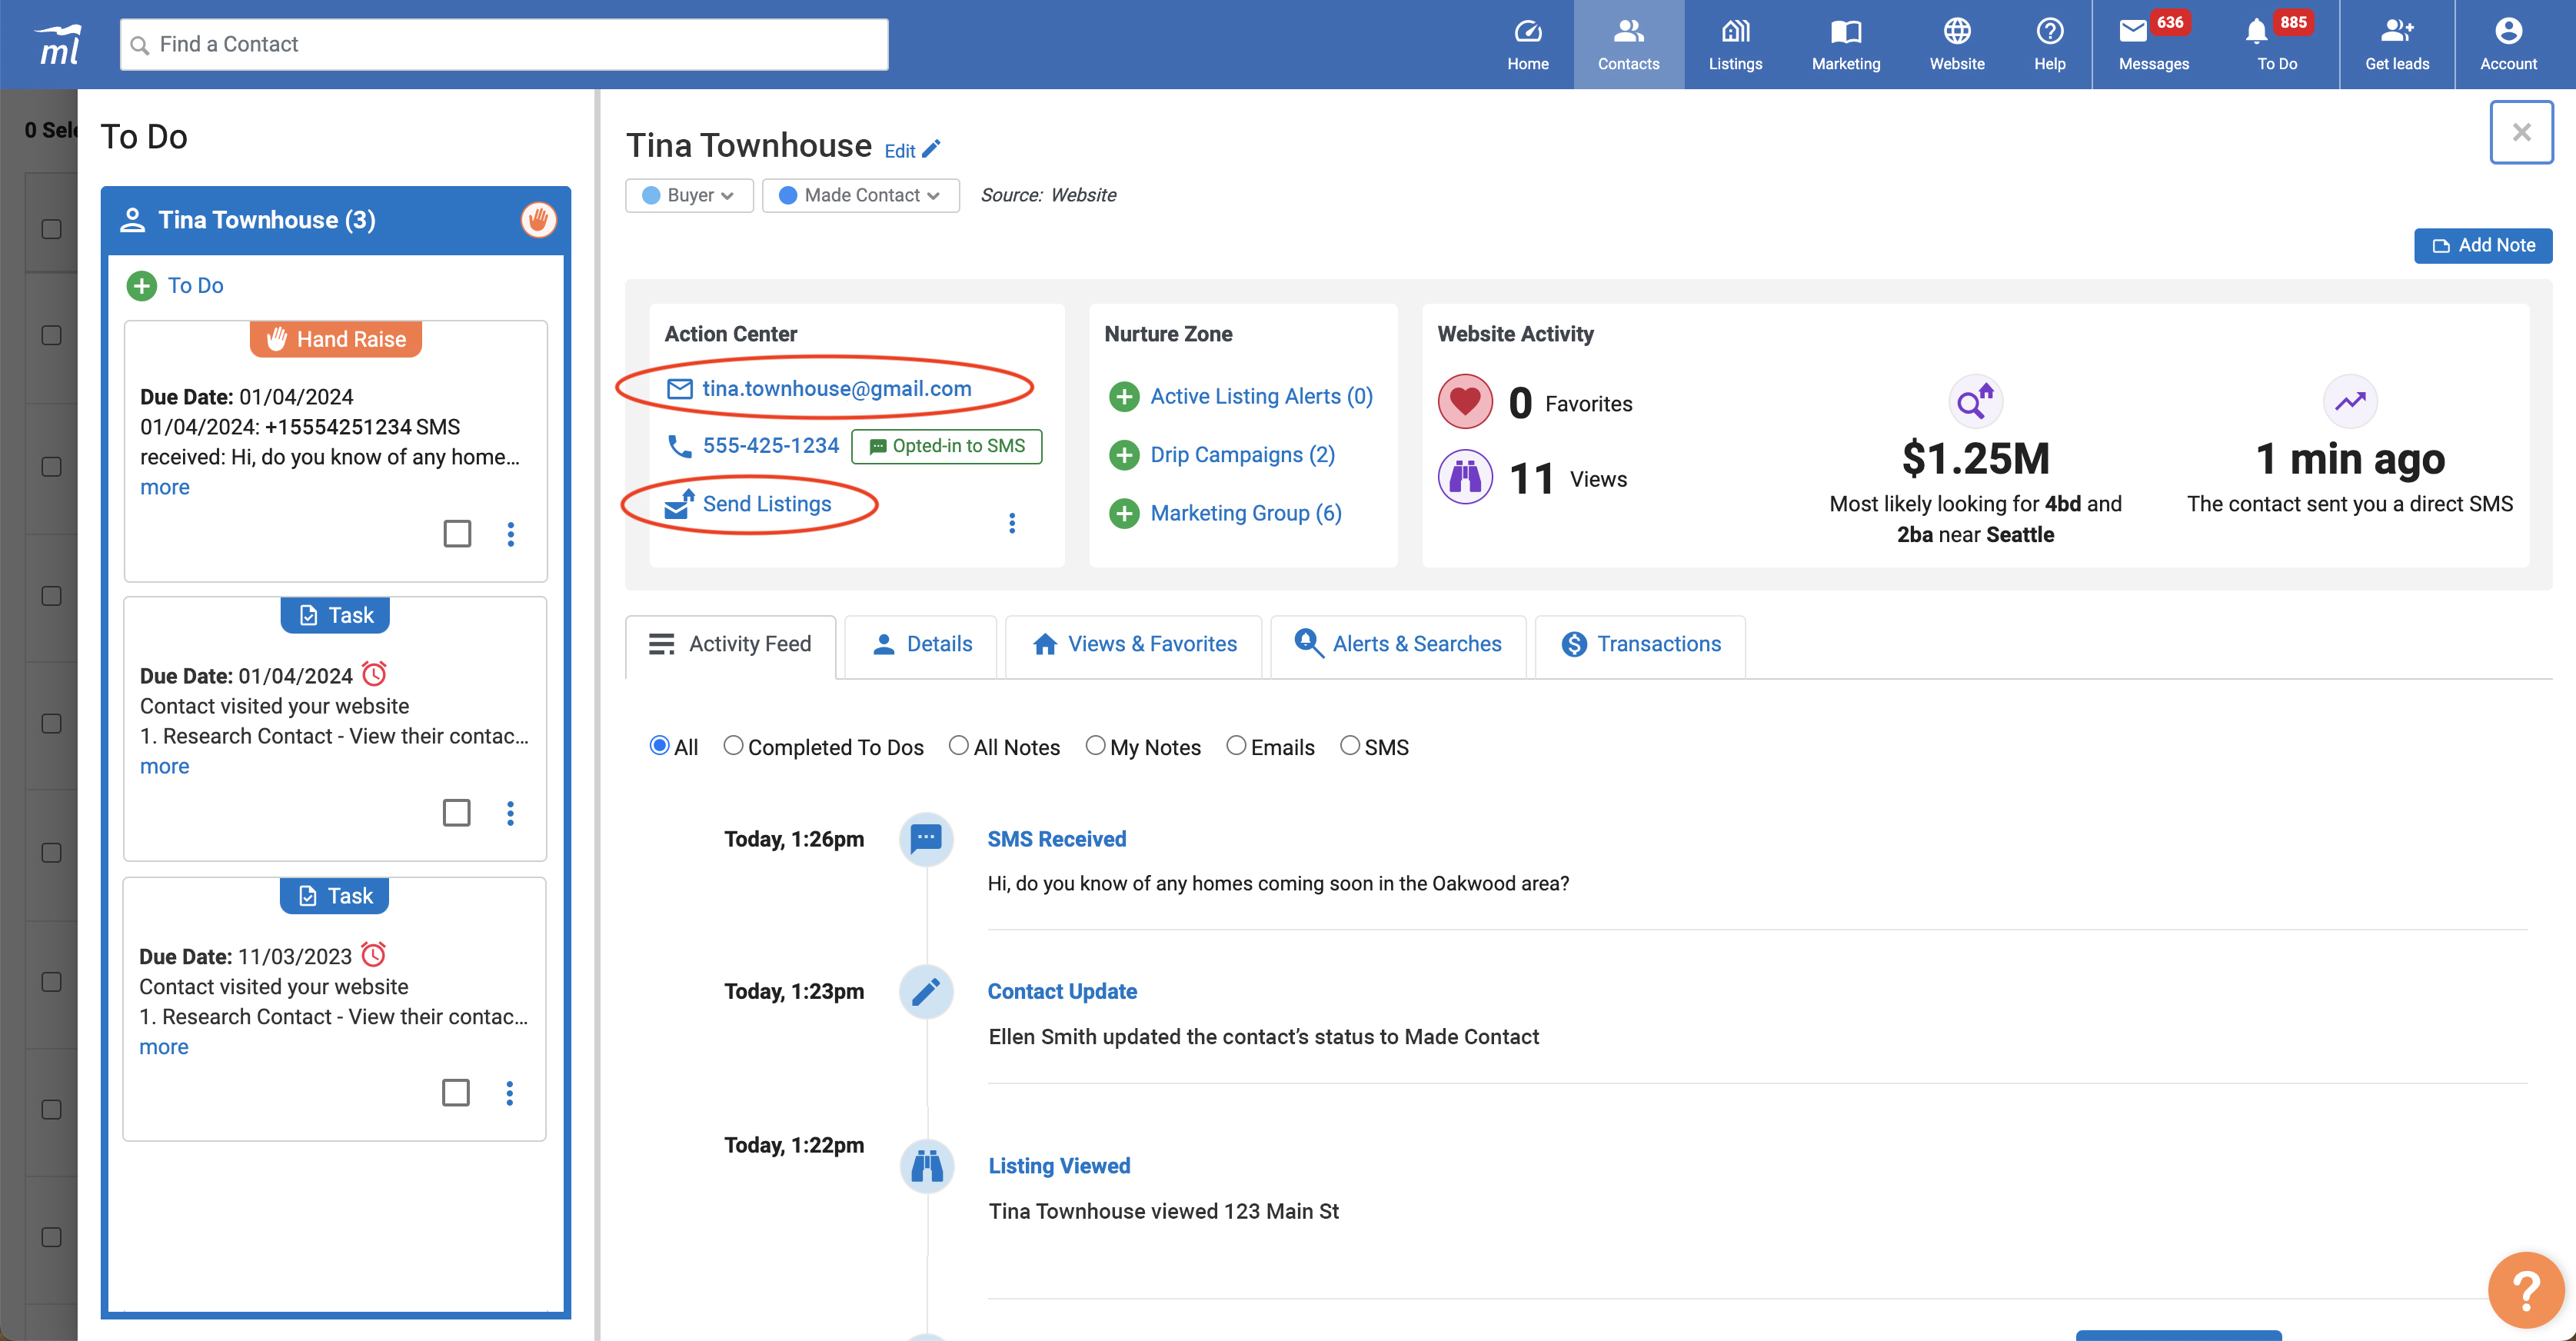Viewport: 2576px width, 1341px height.
Task: Focus the Find a Contact search field
Action: [x=504, y=44]
